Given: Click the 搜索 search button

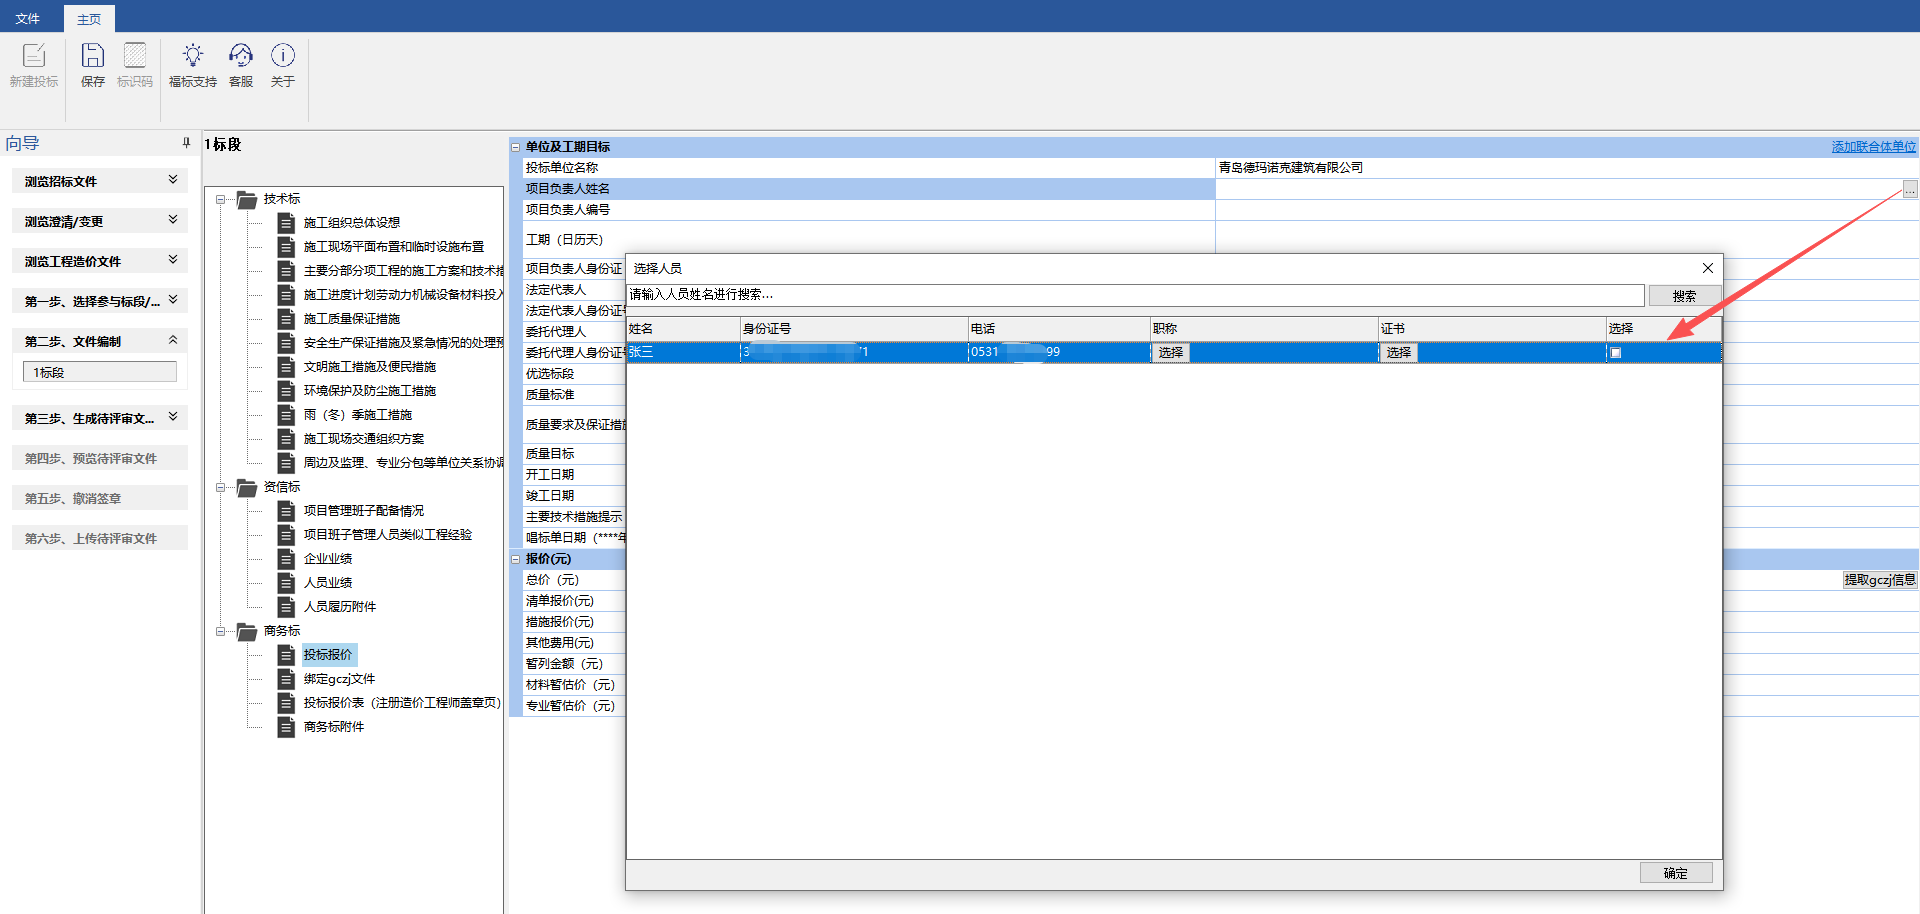Looking at the screenshot, I should point(1684,296).
